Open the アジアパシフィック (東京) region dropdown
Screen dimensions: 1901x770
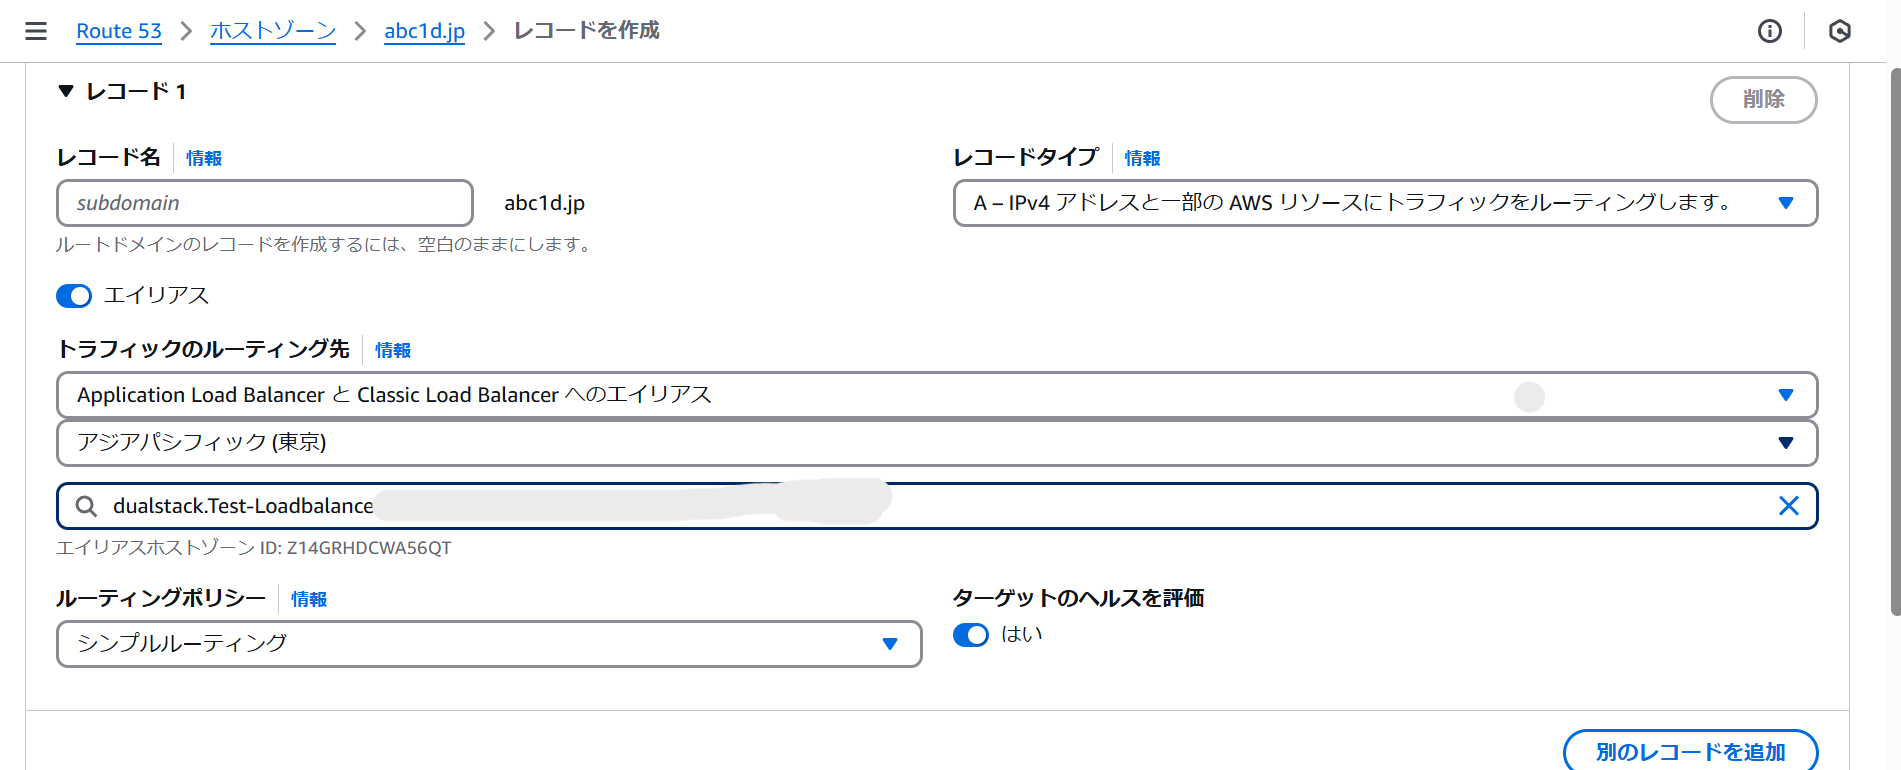click(937, 443)
